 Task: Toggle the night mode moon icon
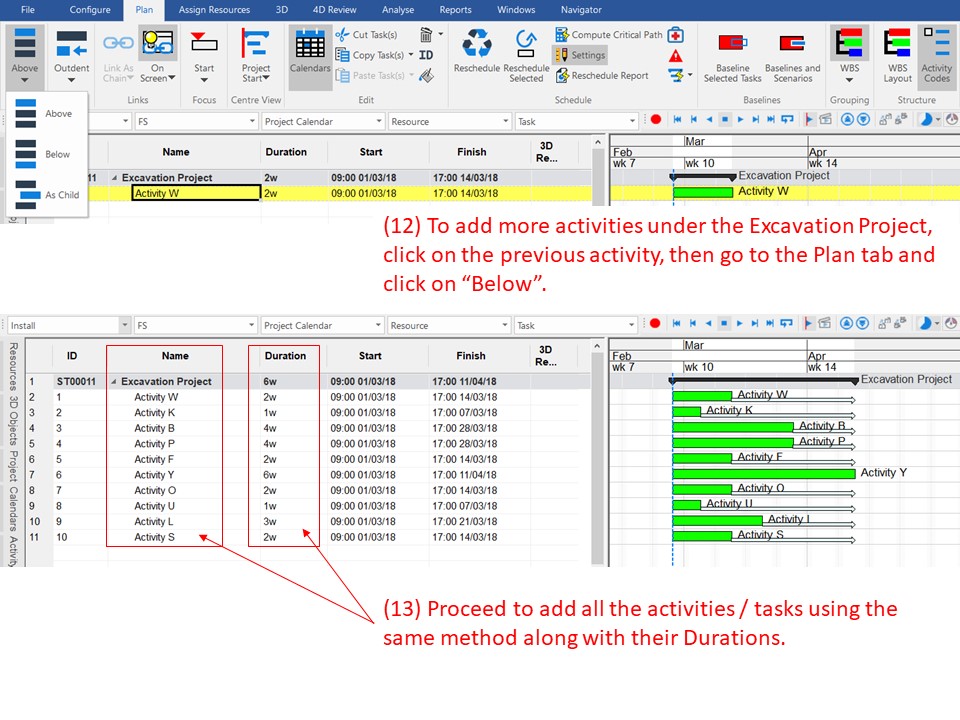click(925, 119)
